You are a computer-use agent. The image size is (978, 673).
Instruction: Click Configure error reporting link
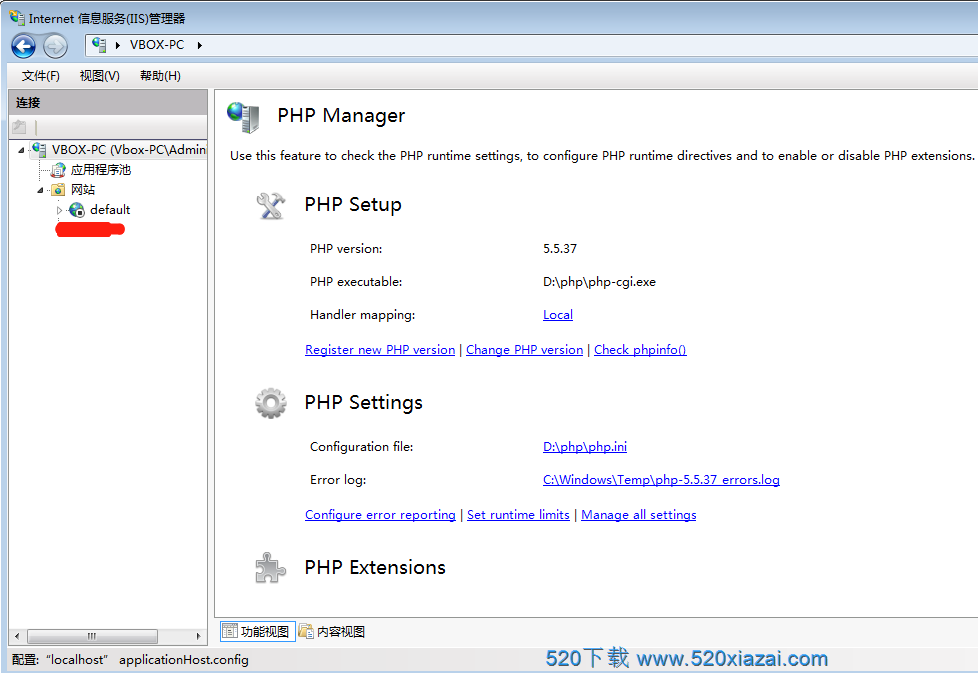pos(380,515)
